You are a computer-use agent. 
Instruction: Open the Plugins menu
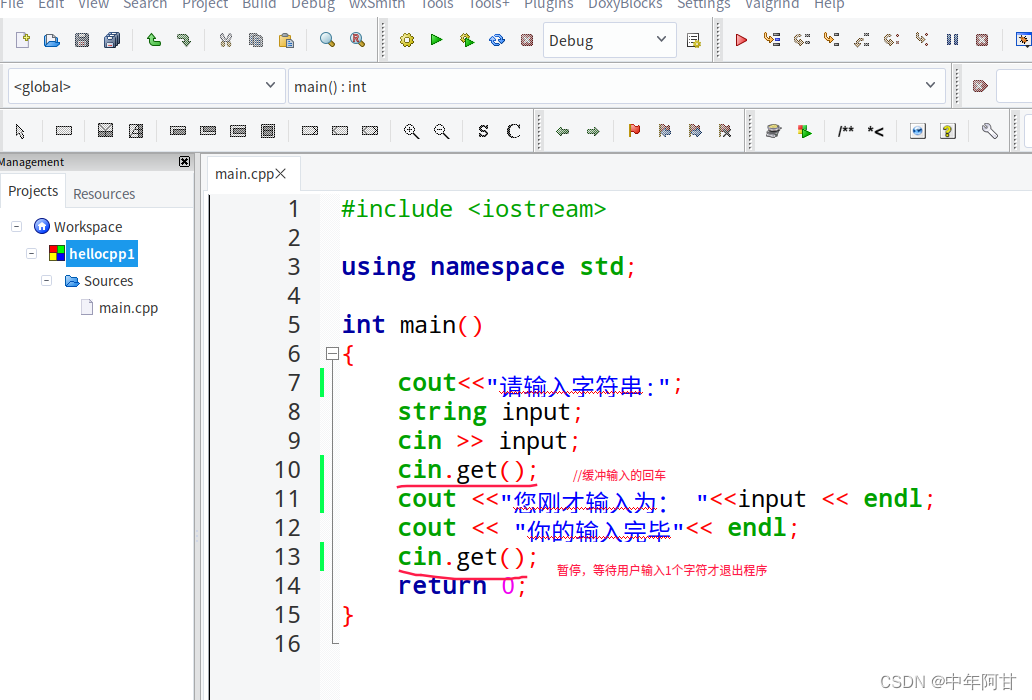pyautogui.click(x=548, y=5)
